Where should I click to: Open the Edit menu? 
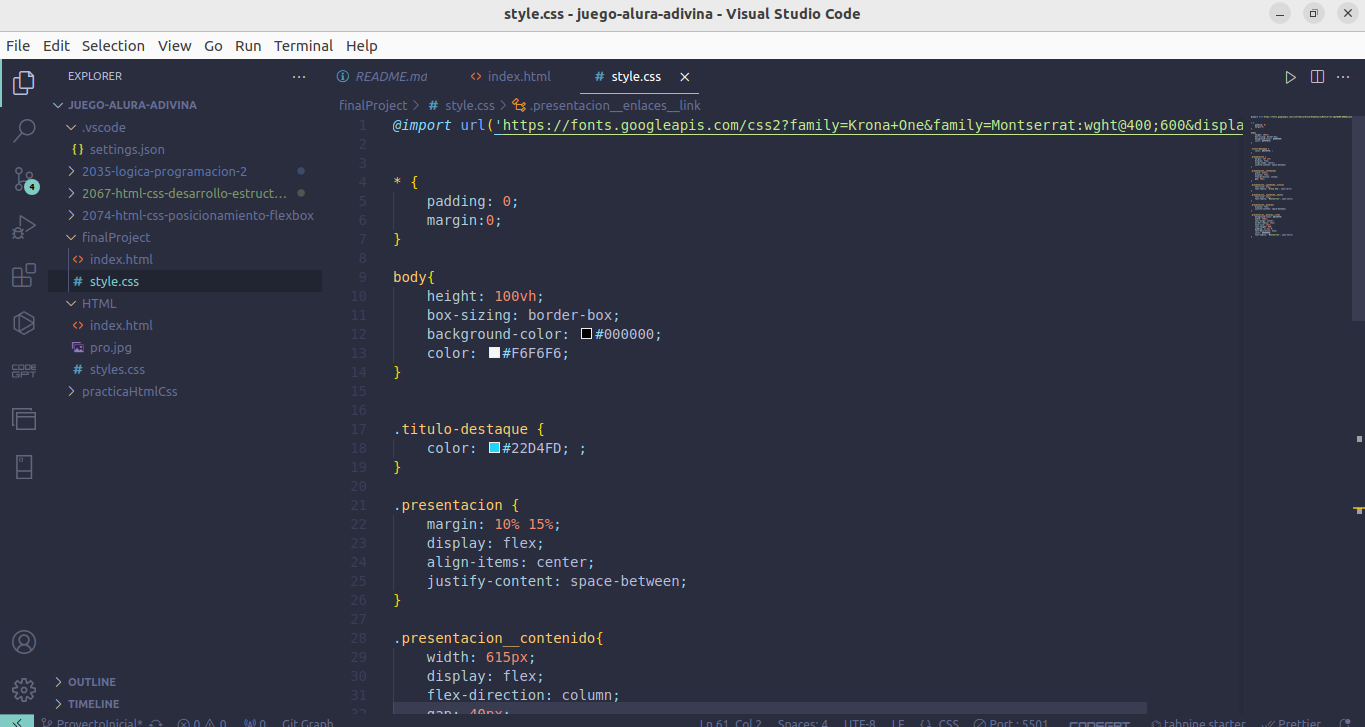tap(56, 46)
